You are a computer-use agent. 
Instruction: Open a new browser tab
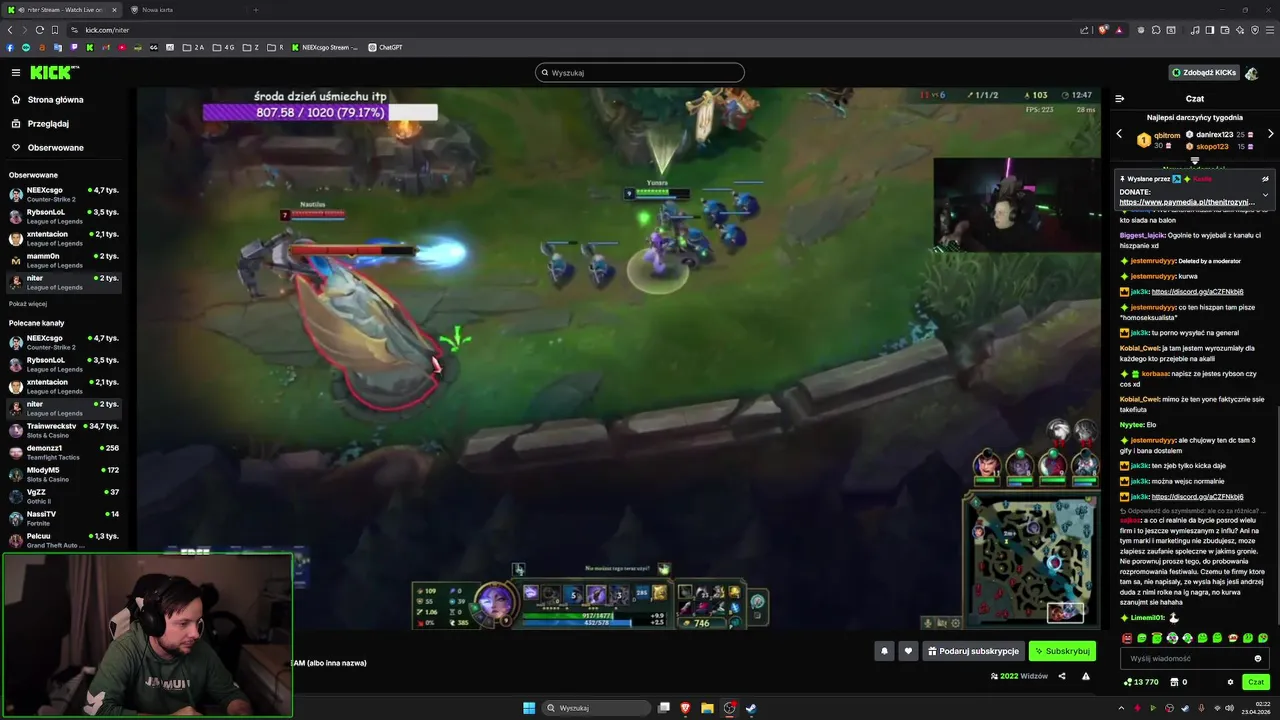pyautogui.click(x=255, y=10)
